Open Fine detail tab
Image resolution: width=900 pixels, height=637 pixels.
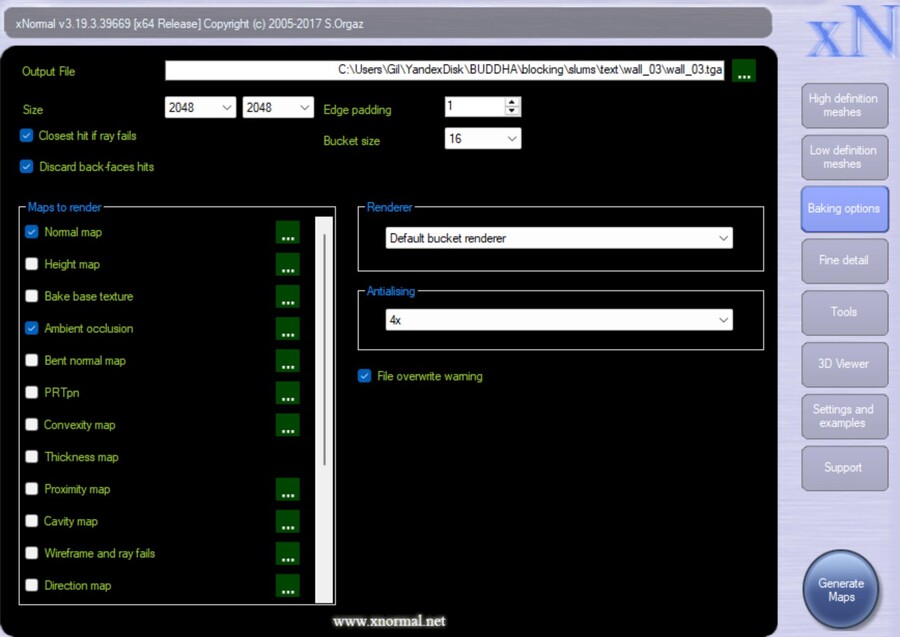[x=844, y=261]
